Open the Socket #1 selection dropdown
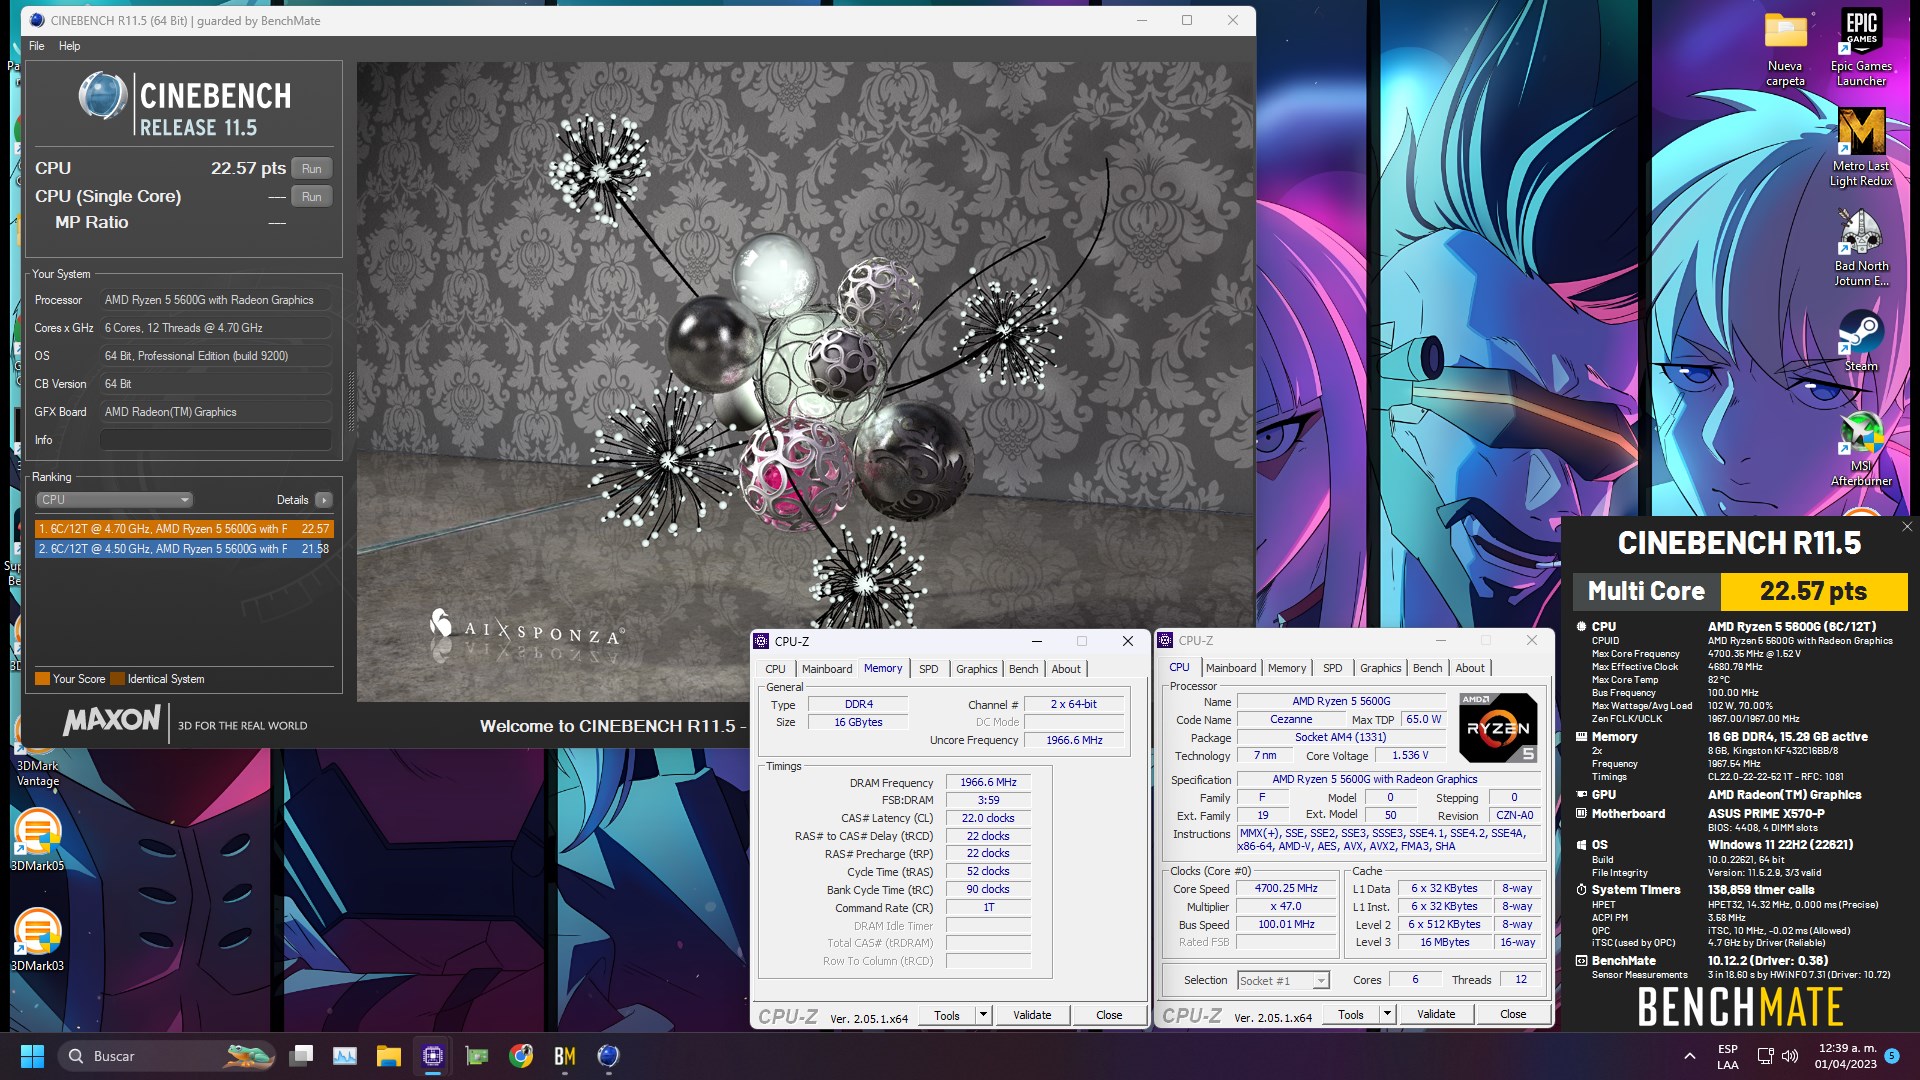This screenshot has height=1080, width=1920. pos(1283,981)
